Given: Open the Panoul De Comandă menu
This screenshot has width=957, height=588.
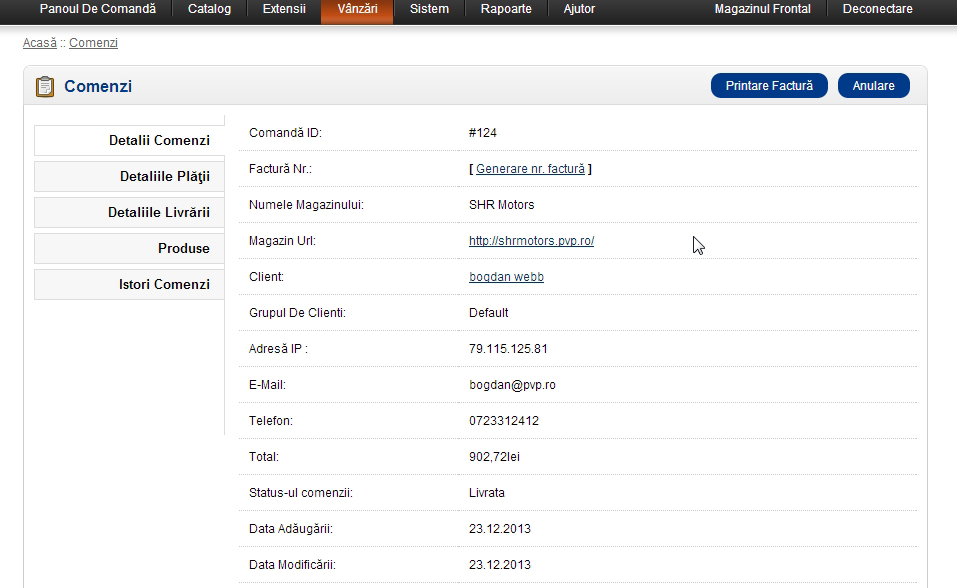Looking at the screenshot, I should (x=98, y=9).
